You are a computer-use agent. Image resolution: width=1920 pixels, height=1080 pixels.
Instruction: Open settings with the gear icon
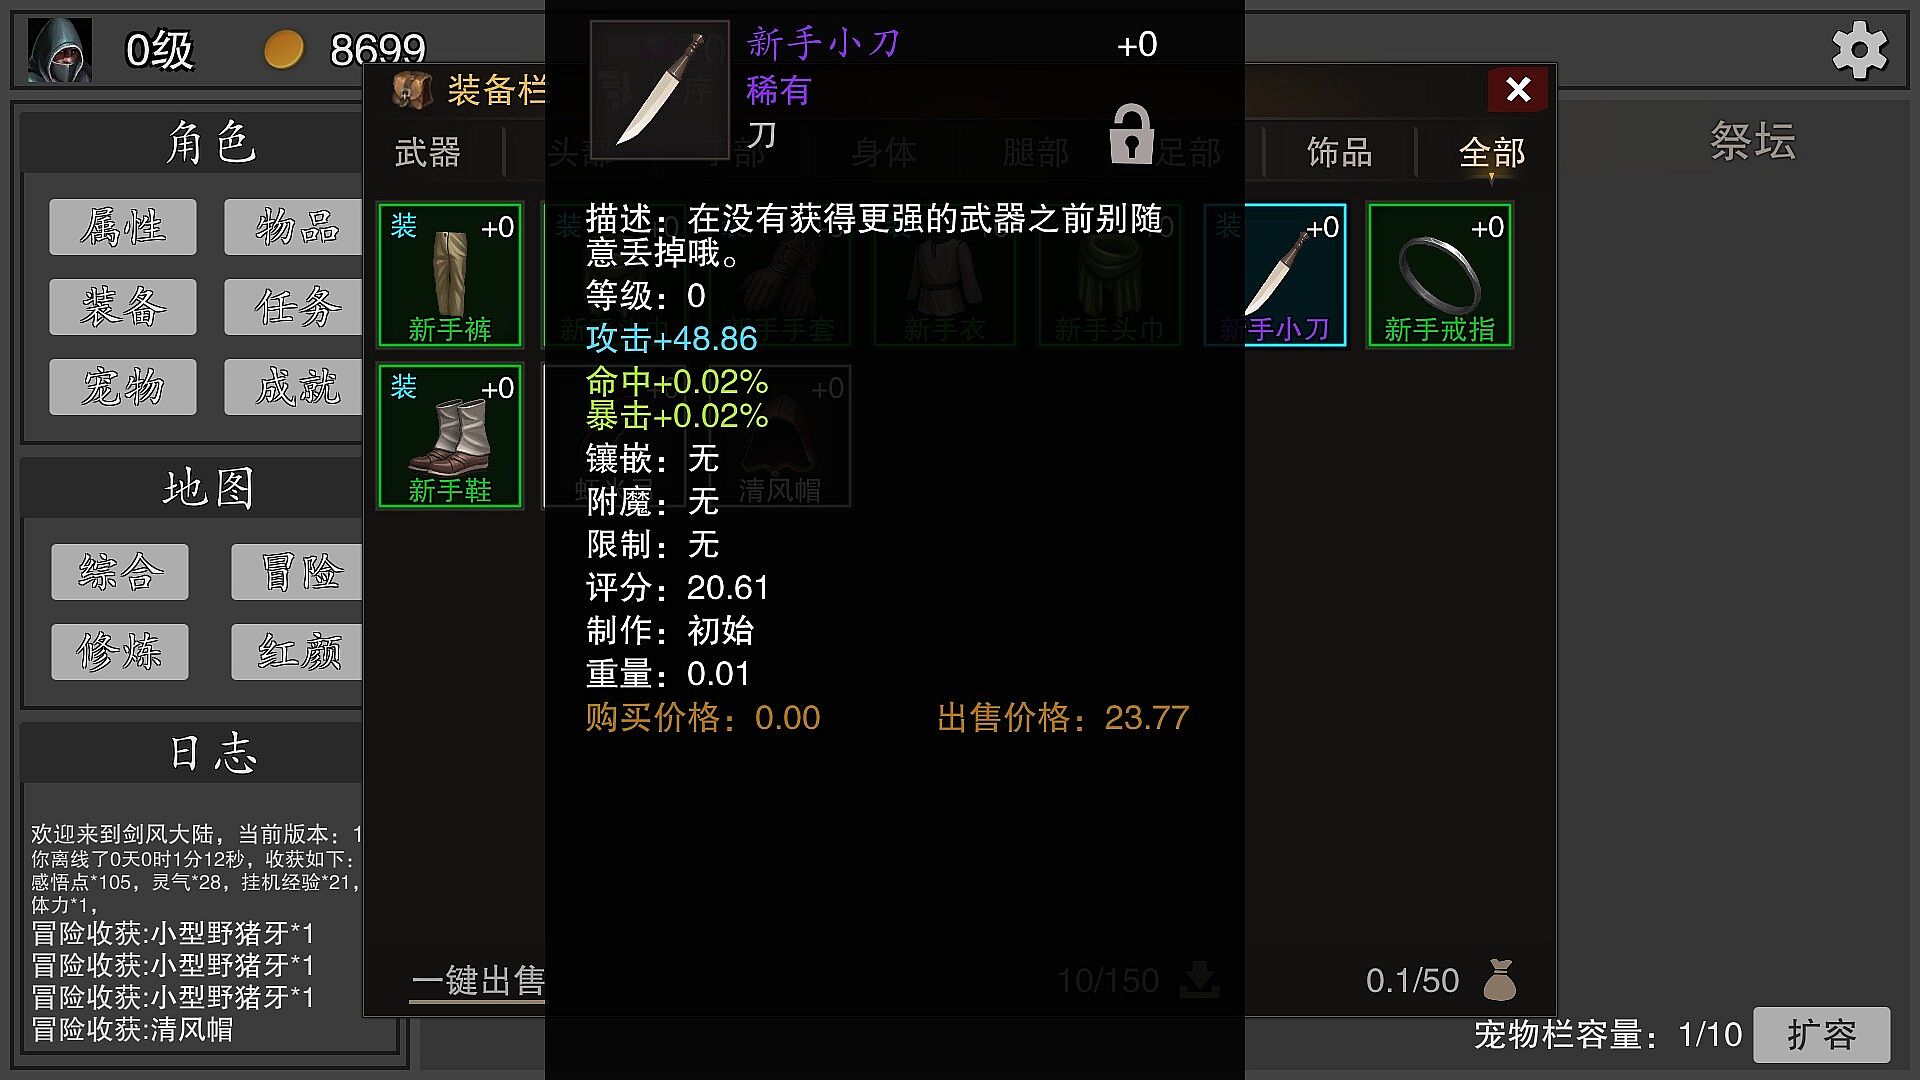point(1859,50)
